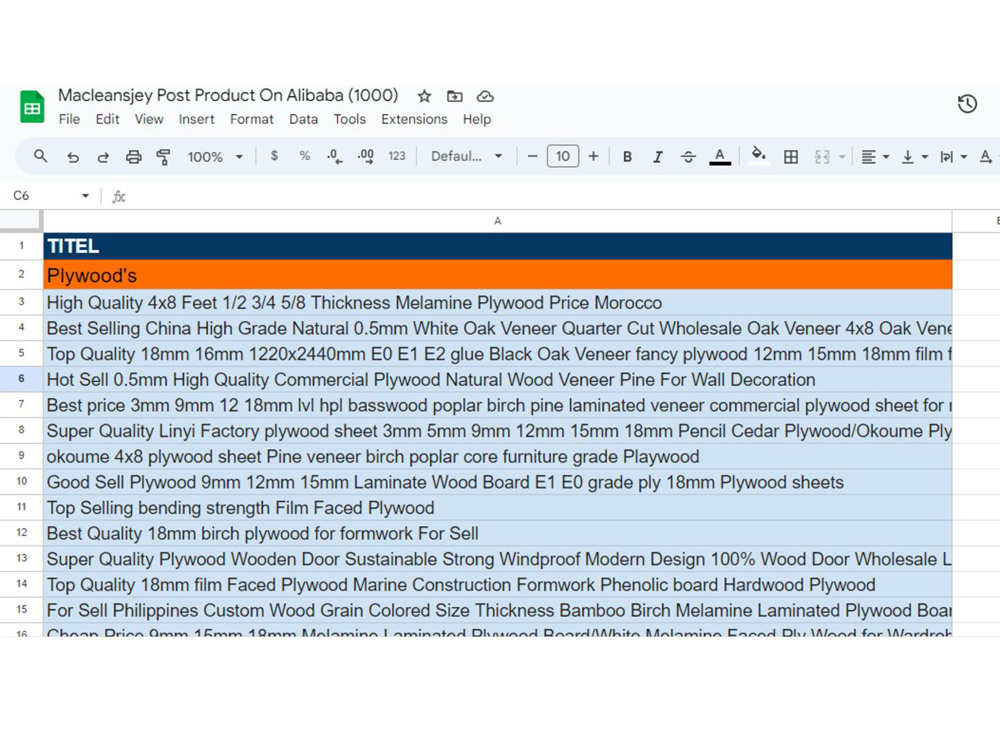Select Top Selling bending strength cell
The width and height of the screenshot is (1000, 750).
click(497, 508)
